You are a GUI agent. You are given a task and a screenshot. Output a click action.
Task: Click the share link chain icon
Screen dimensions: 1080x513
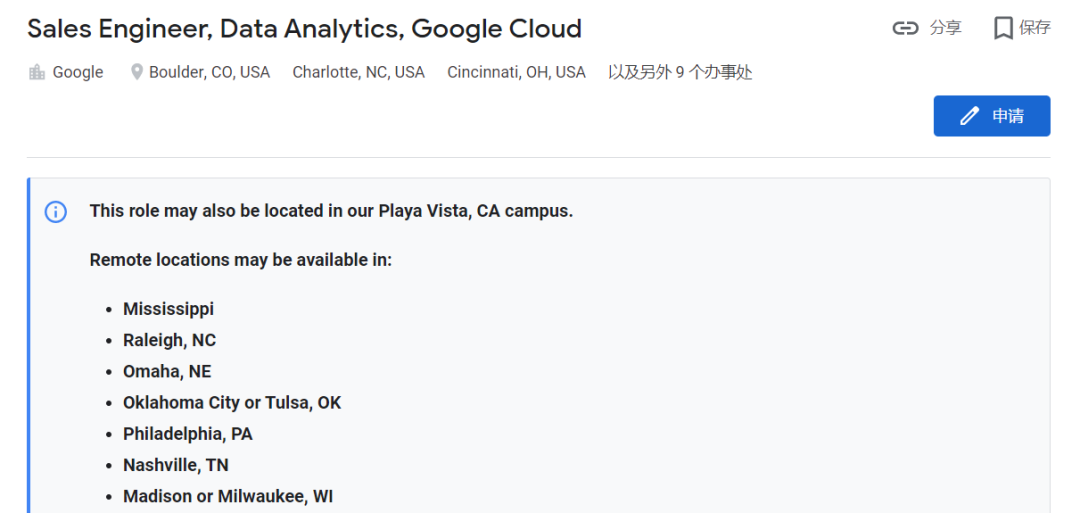point(905,28)
